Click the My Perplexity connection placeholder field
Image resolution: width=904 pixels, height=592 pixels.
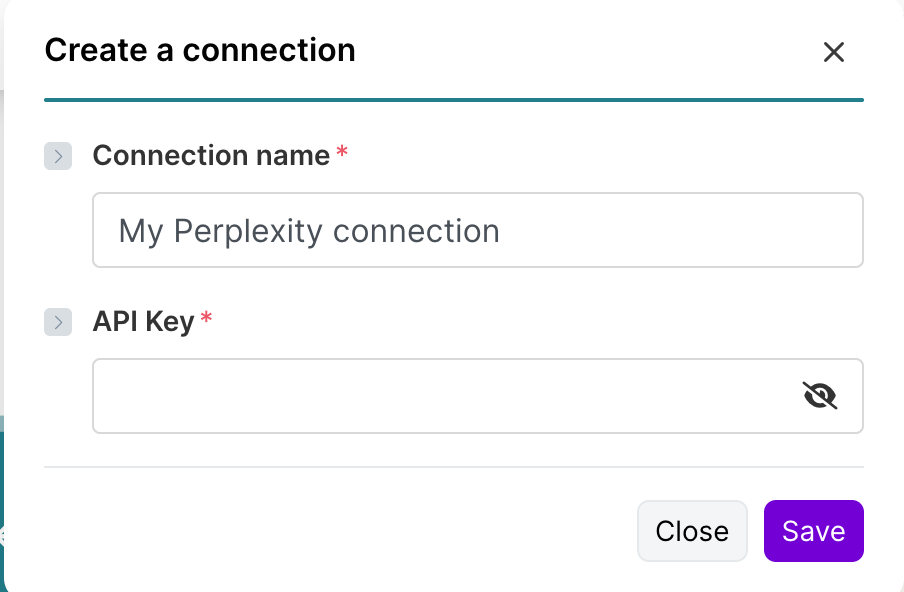click(400, 230)
